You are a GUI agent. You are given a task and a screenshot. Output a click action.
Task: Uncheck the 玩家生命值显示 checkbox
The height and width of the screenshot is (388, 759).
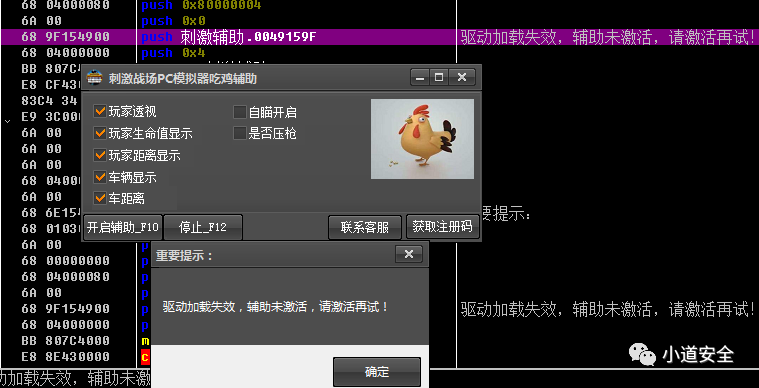tap(100, 133)
